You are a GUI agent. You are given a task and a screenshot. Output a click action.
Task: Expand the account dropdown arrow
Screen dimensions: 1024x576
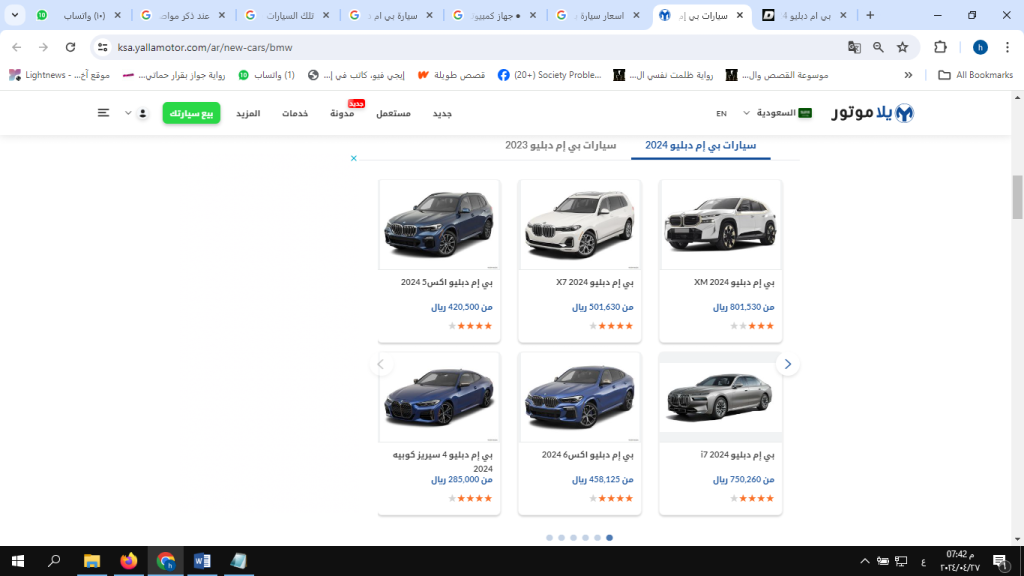tap(128, 113)
